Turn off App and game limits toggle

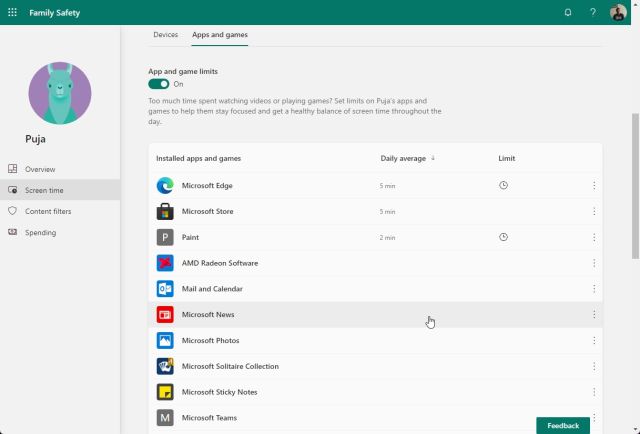[159, 84]
